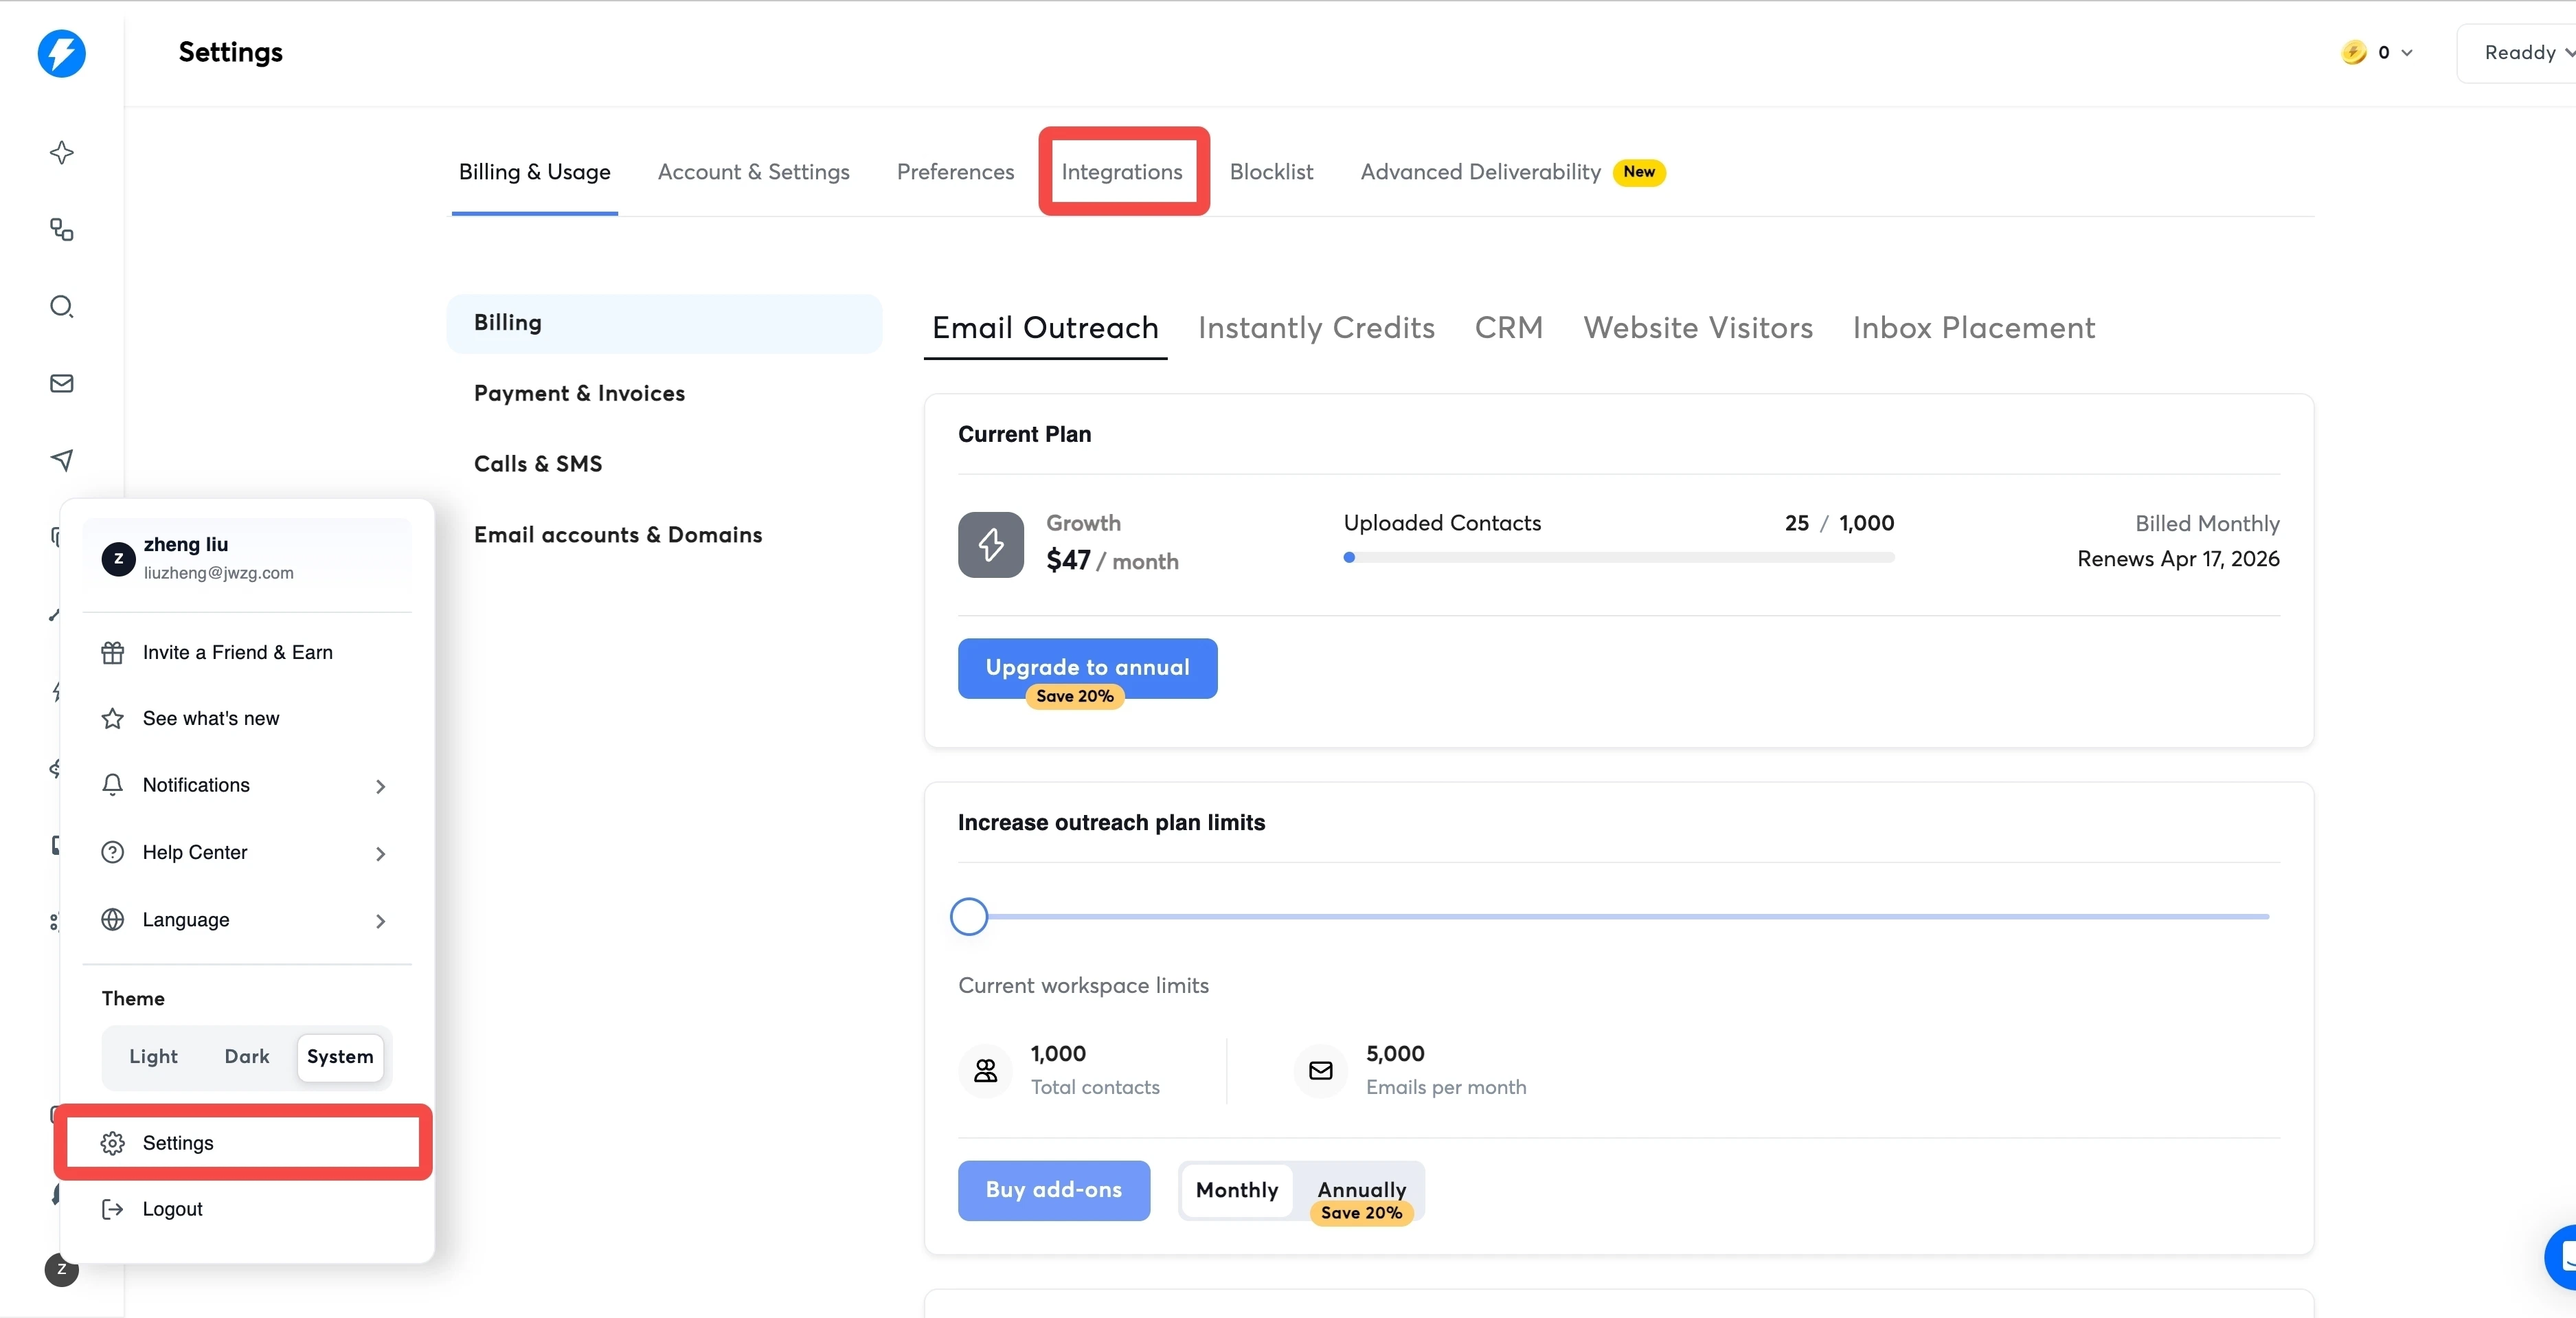The height and width of the screenshot is (1318, 2576).
Task: Click the paper plane campaigns icon in sidebar
Action: point(62,460)
